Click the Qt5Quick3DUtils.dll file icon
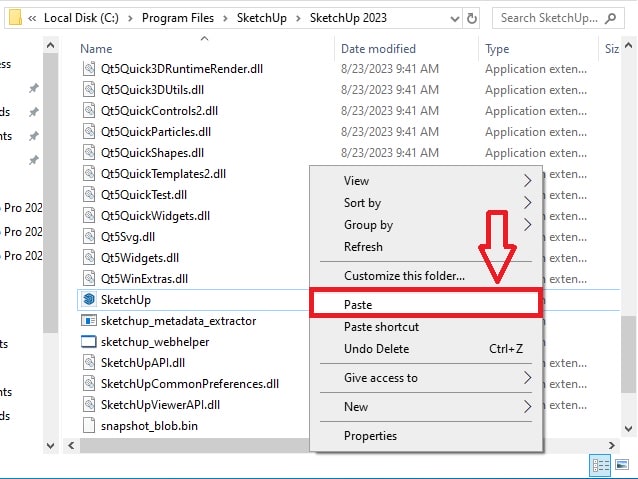The image size is (638, 479). [89, 90]
